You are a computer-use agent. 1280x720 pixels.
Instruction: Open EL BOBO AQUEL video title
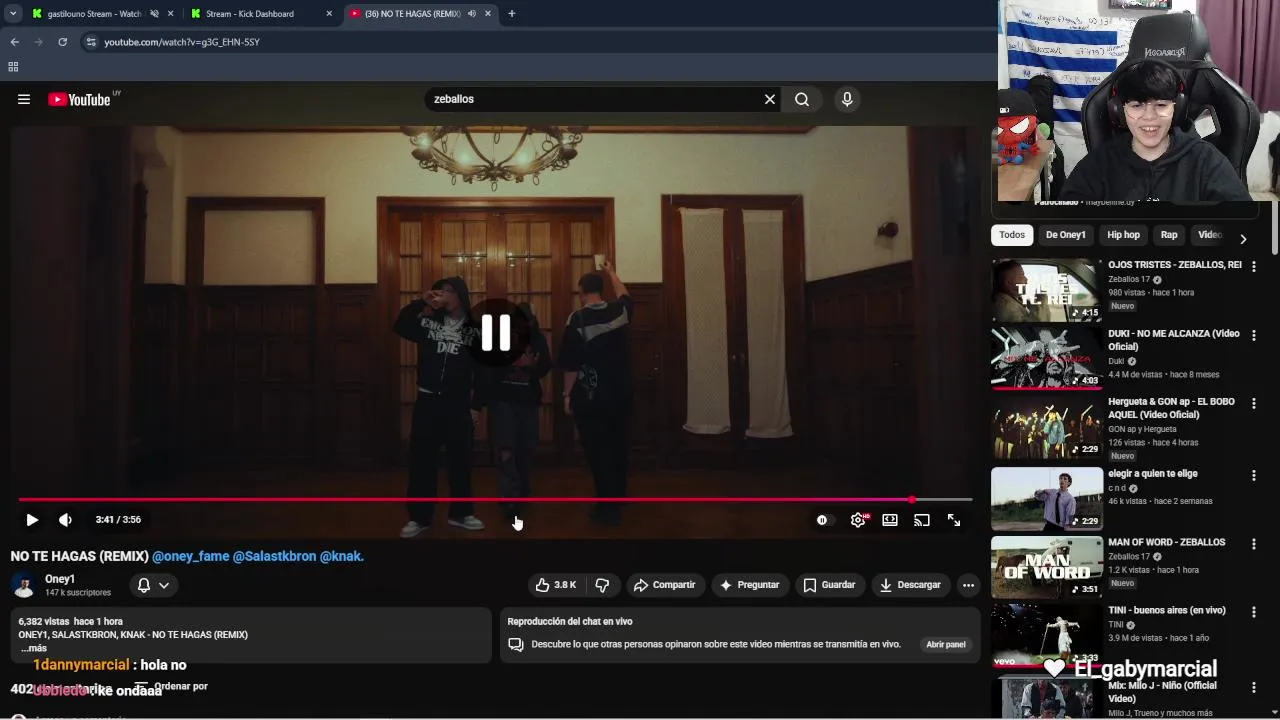tap(1171, 408)
